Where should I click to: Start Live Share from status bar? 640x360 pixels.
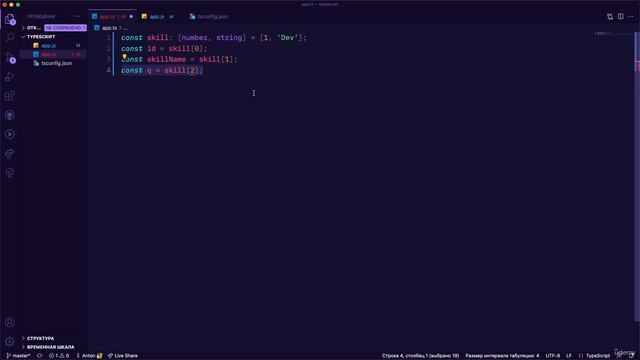122,356
